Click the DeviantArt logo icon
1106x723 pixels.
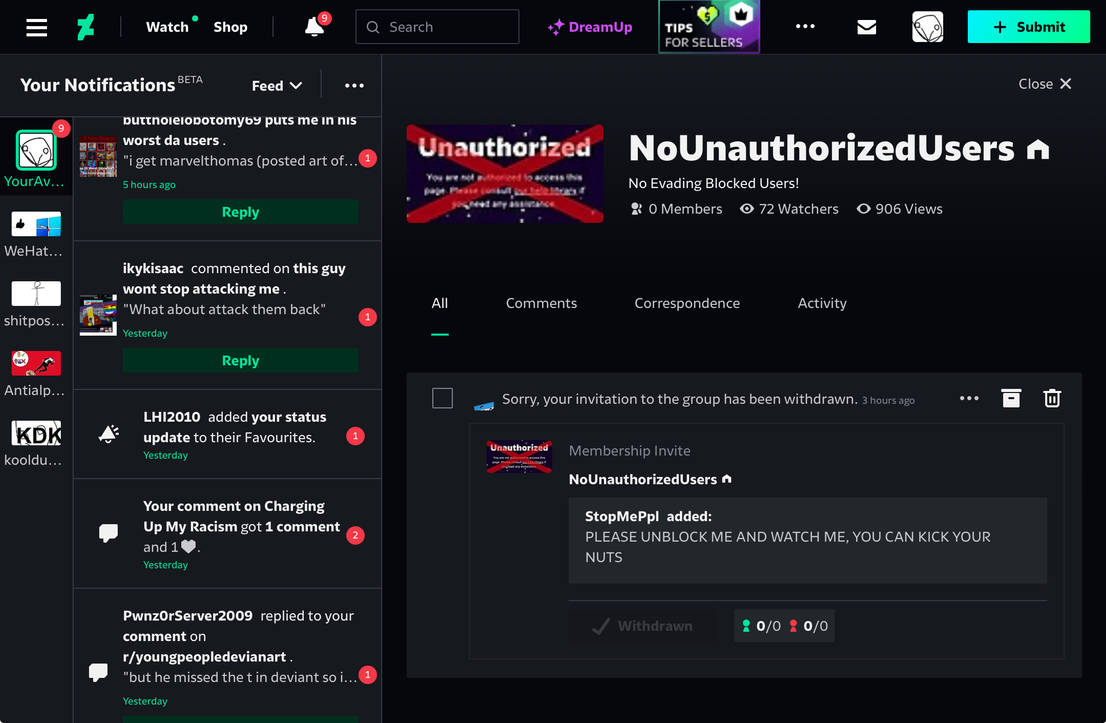coord(87,27)
